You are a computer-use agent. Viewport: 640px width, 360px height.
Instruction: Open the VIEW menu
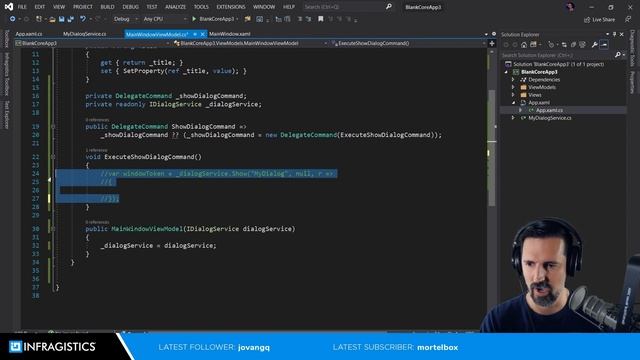coord(59,7)
